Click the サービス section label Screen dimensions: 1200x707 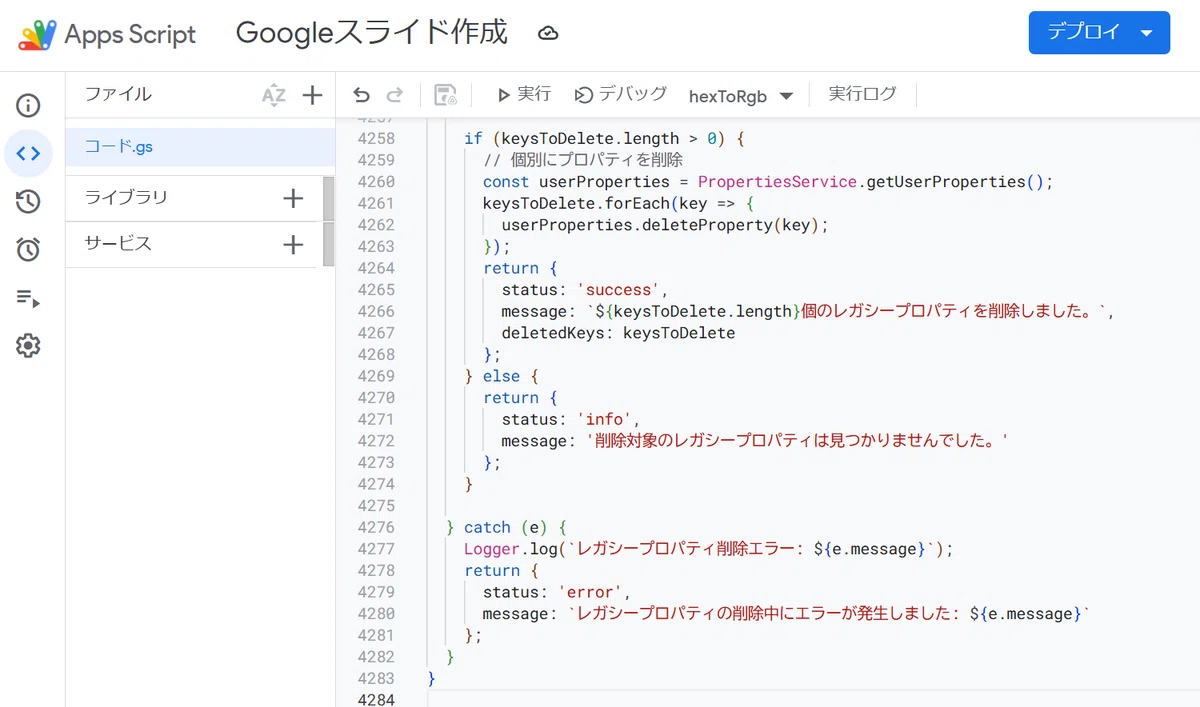(118, 244)
